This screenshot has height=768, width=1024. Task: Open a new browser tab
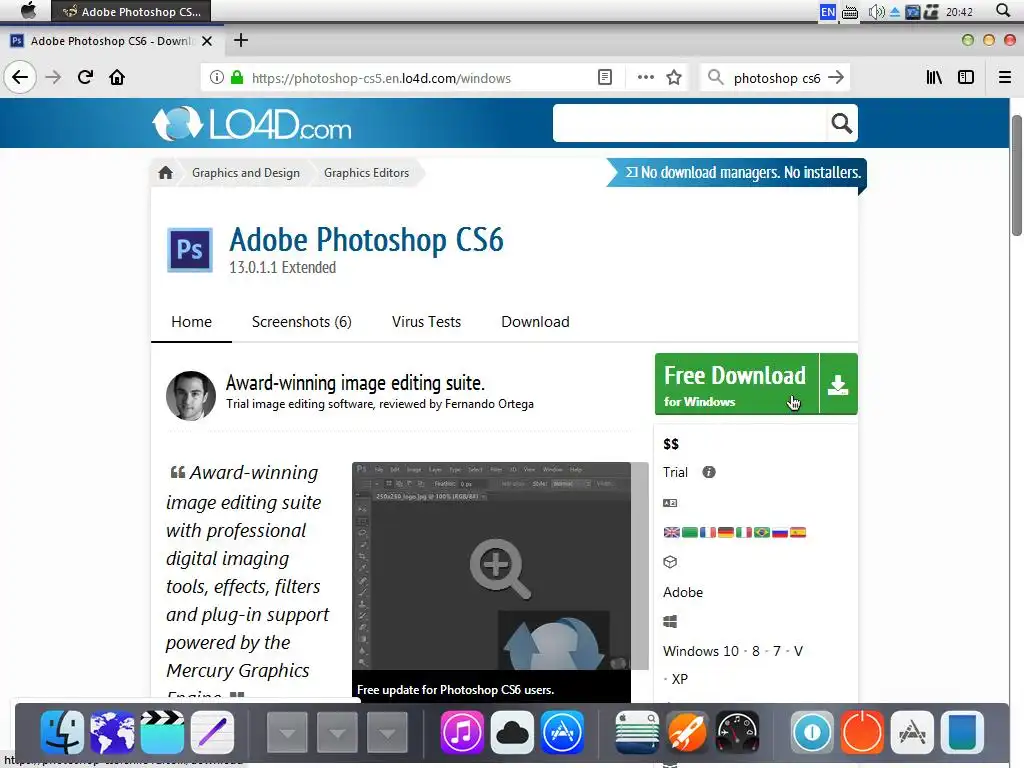241,40
